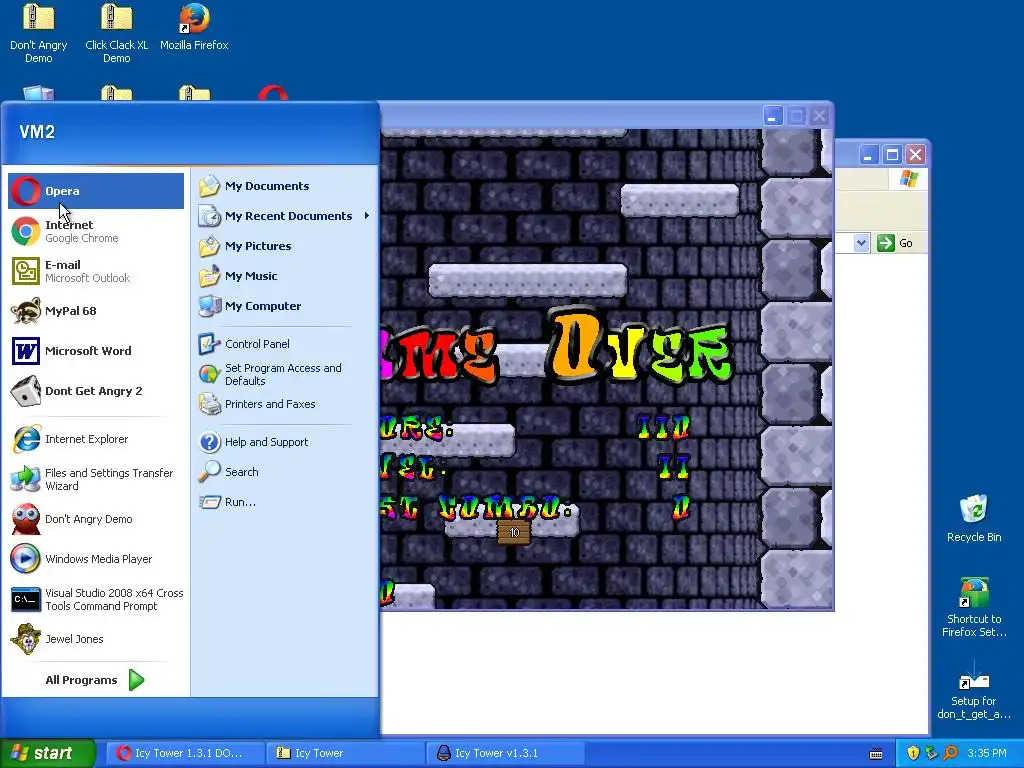Open Internet Explorer from Start menu

pyautogui.click(x=96, y=439)
